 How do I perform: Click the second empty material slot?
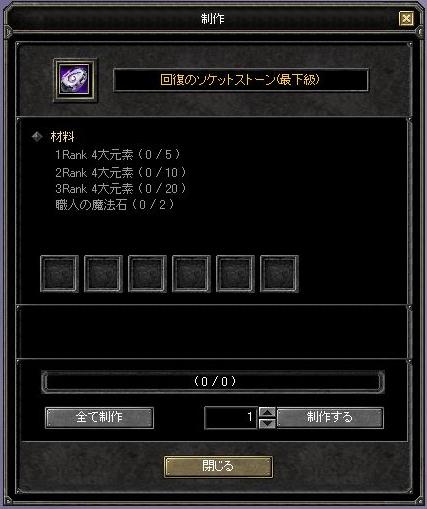pyautogui.click(x=103, y=274)
